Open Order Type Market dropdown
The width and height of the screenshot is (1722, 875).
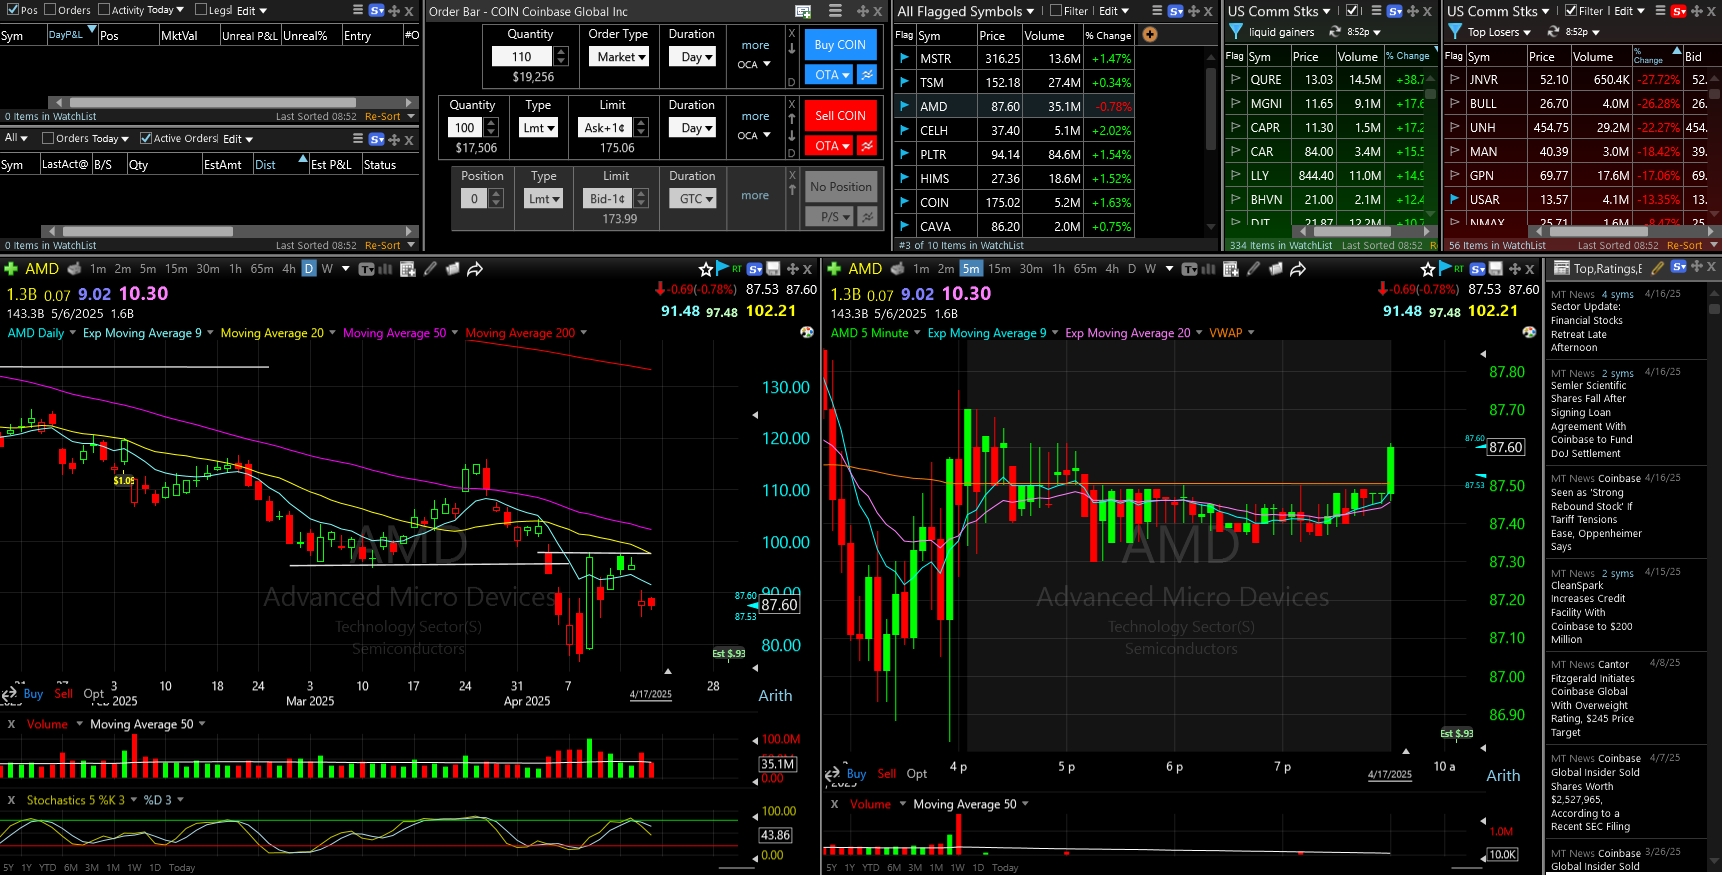tap(620, 57)
